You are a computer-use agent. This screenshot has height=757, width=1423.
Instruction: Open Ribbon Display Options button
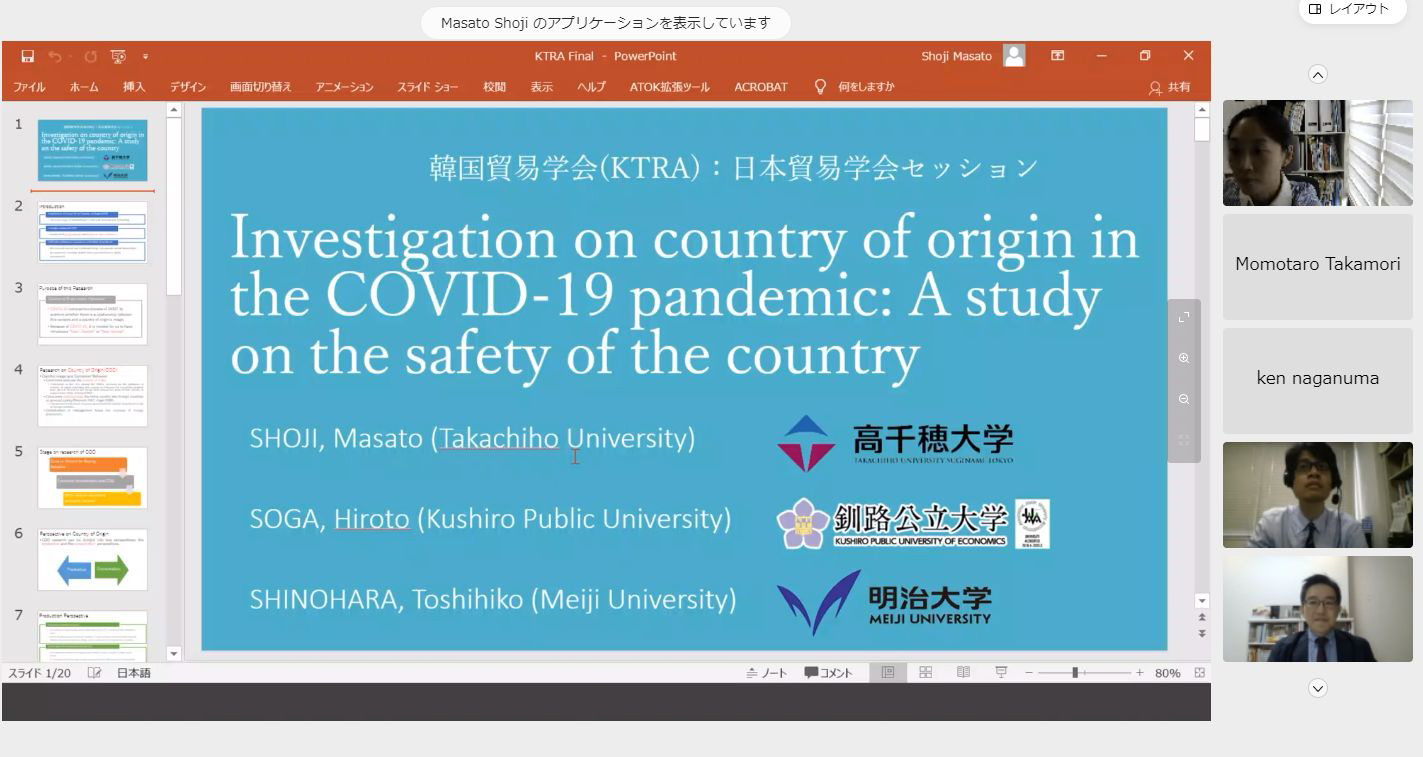coord(1057,56)
